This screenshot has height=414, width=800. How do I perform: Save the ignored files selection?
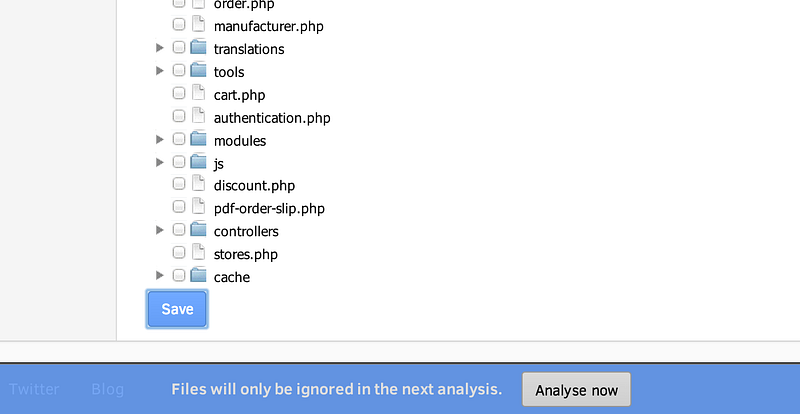177,309
